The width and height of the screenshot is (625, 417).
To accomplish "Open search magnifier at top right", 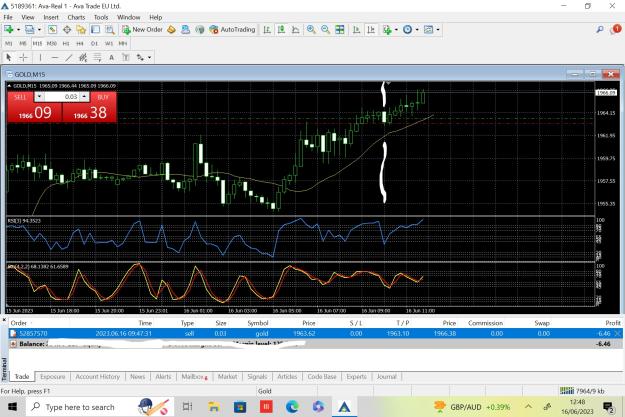I will pos(600,30).
